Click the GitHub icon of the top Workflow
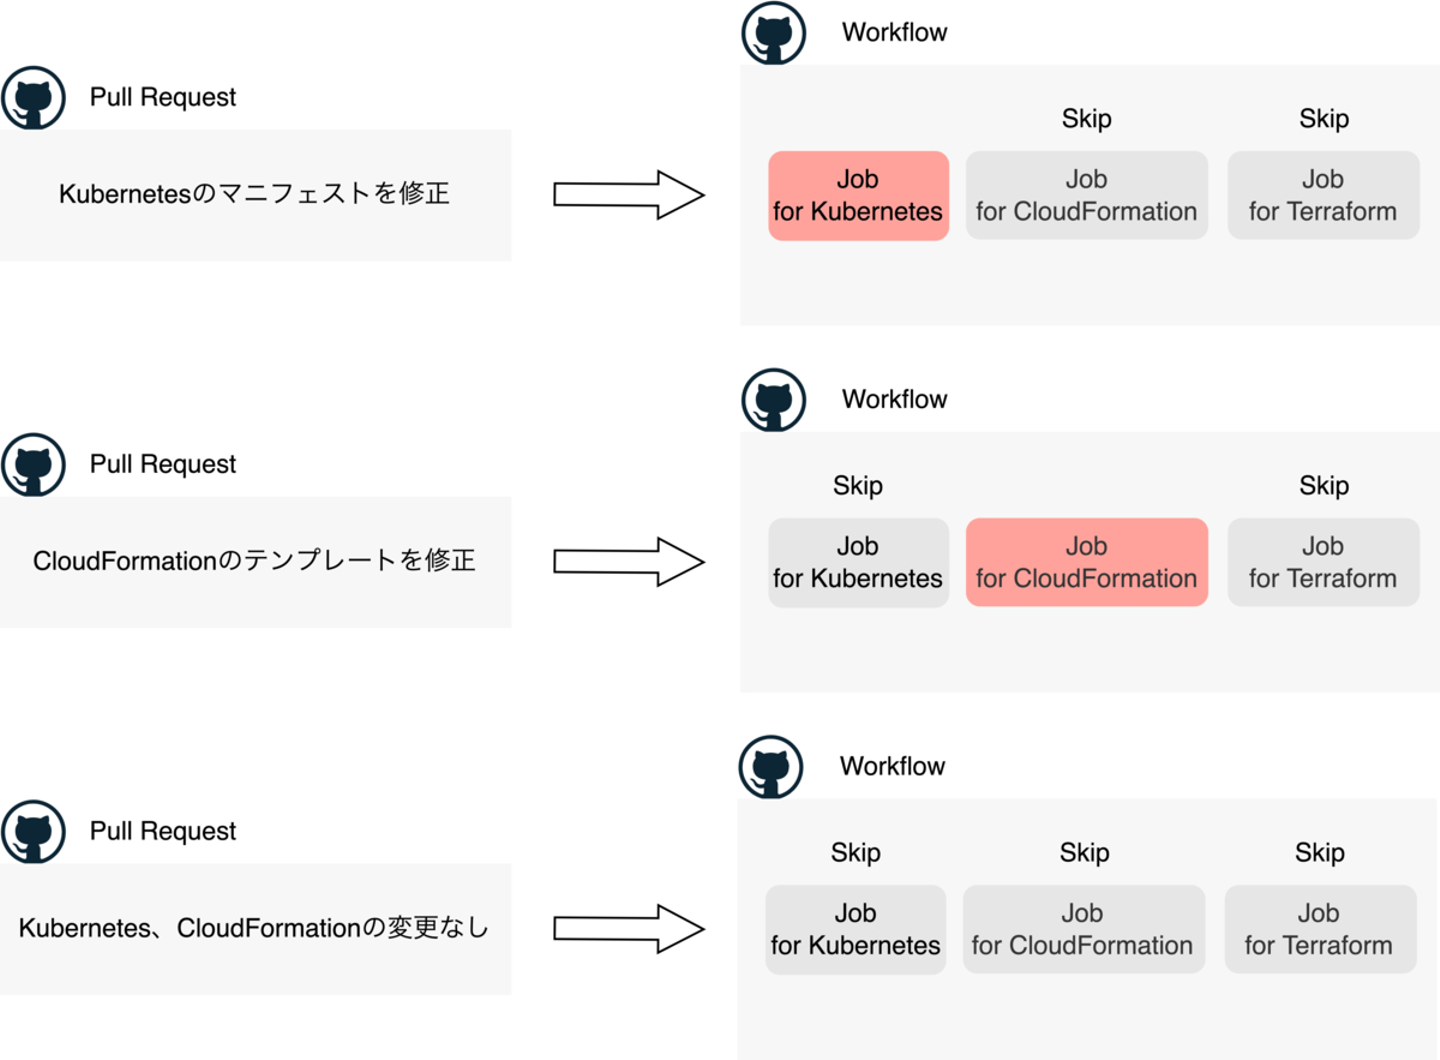 pos(774,33)
